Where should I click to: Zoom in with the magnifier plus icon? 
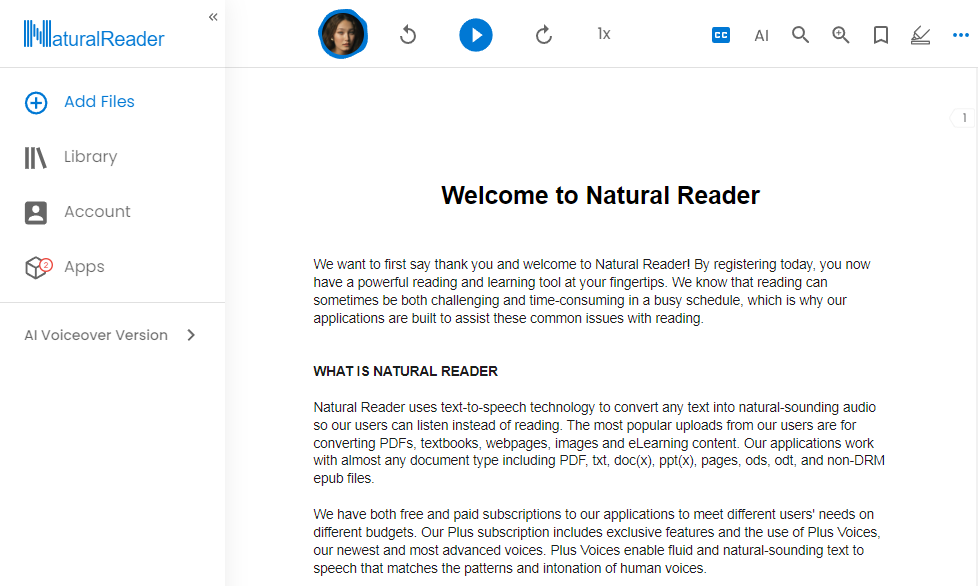tap(841, 35)
